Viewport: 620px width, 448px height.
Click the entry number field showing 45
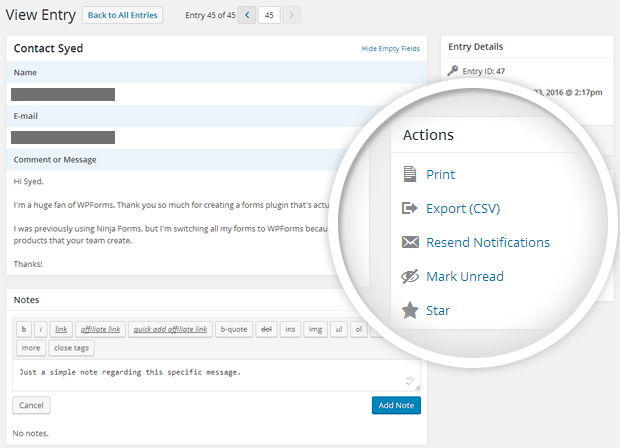[x=269, y=15]
